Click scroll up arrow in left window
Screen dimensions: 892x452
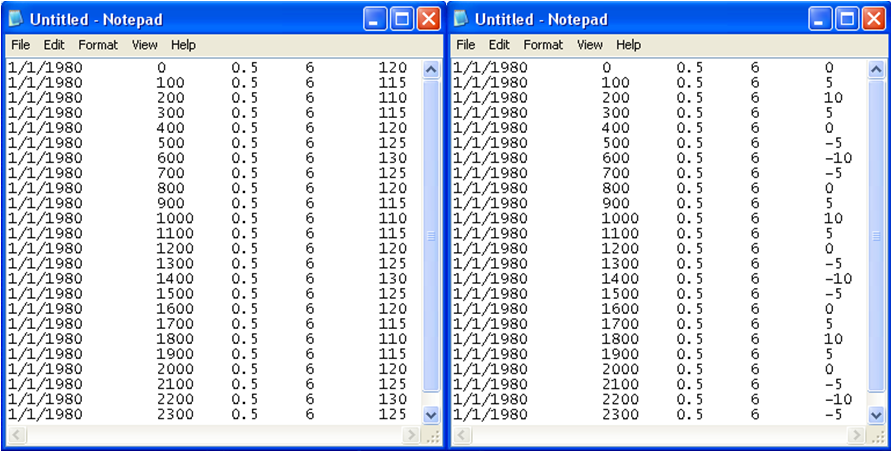[431, 70]
